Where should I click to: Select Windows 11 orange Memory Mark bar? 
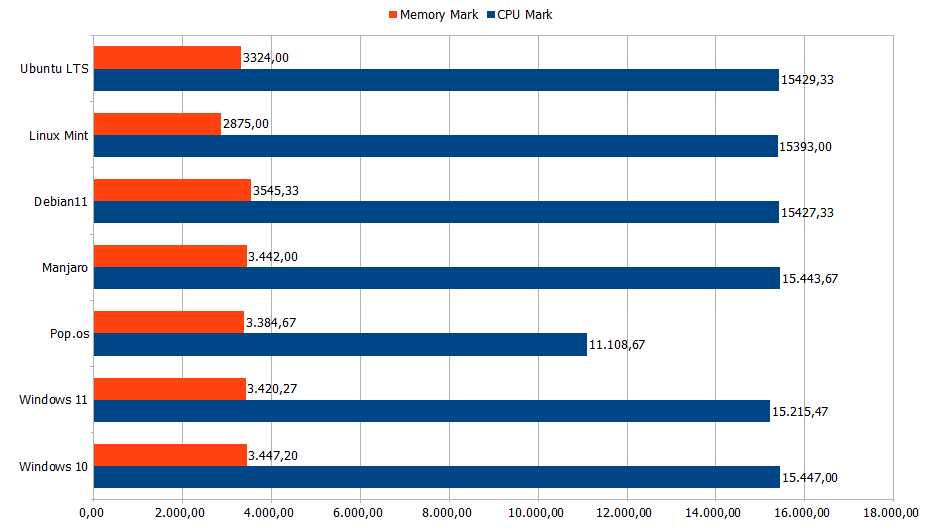[x=170, y=389]
